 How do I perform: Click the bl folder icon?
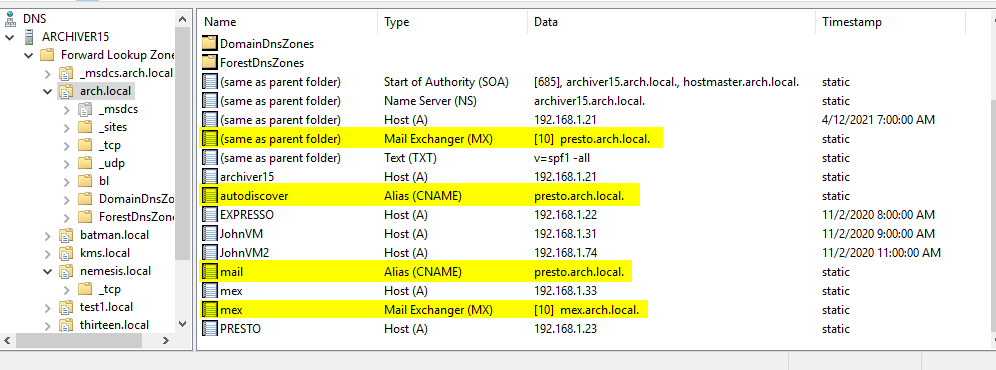coord(85,181)
